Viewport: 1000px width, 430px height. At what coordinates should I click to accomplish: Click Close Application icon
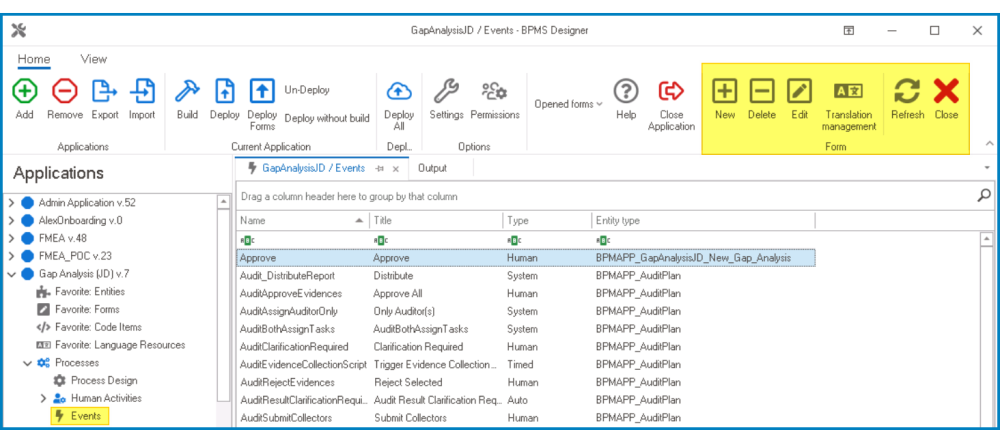[671, 91]
